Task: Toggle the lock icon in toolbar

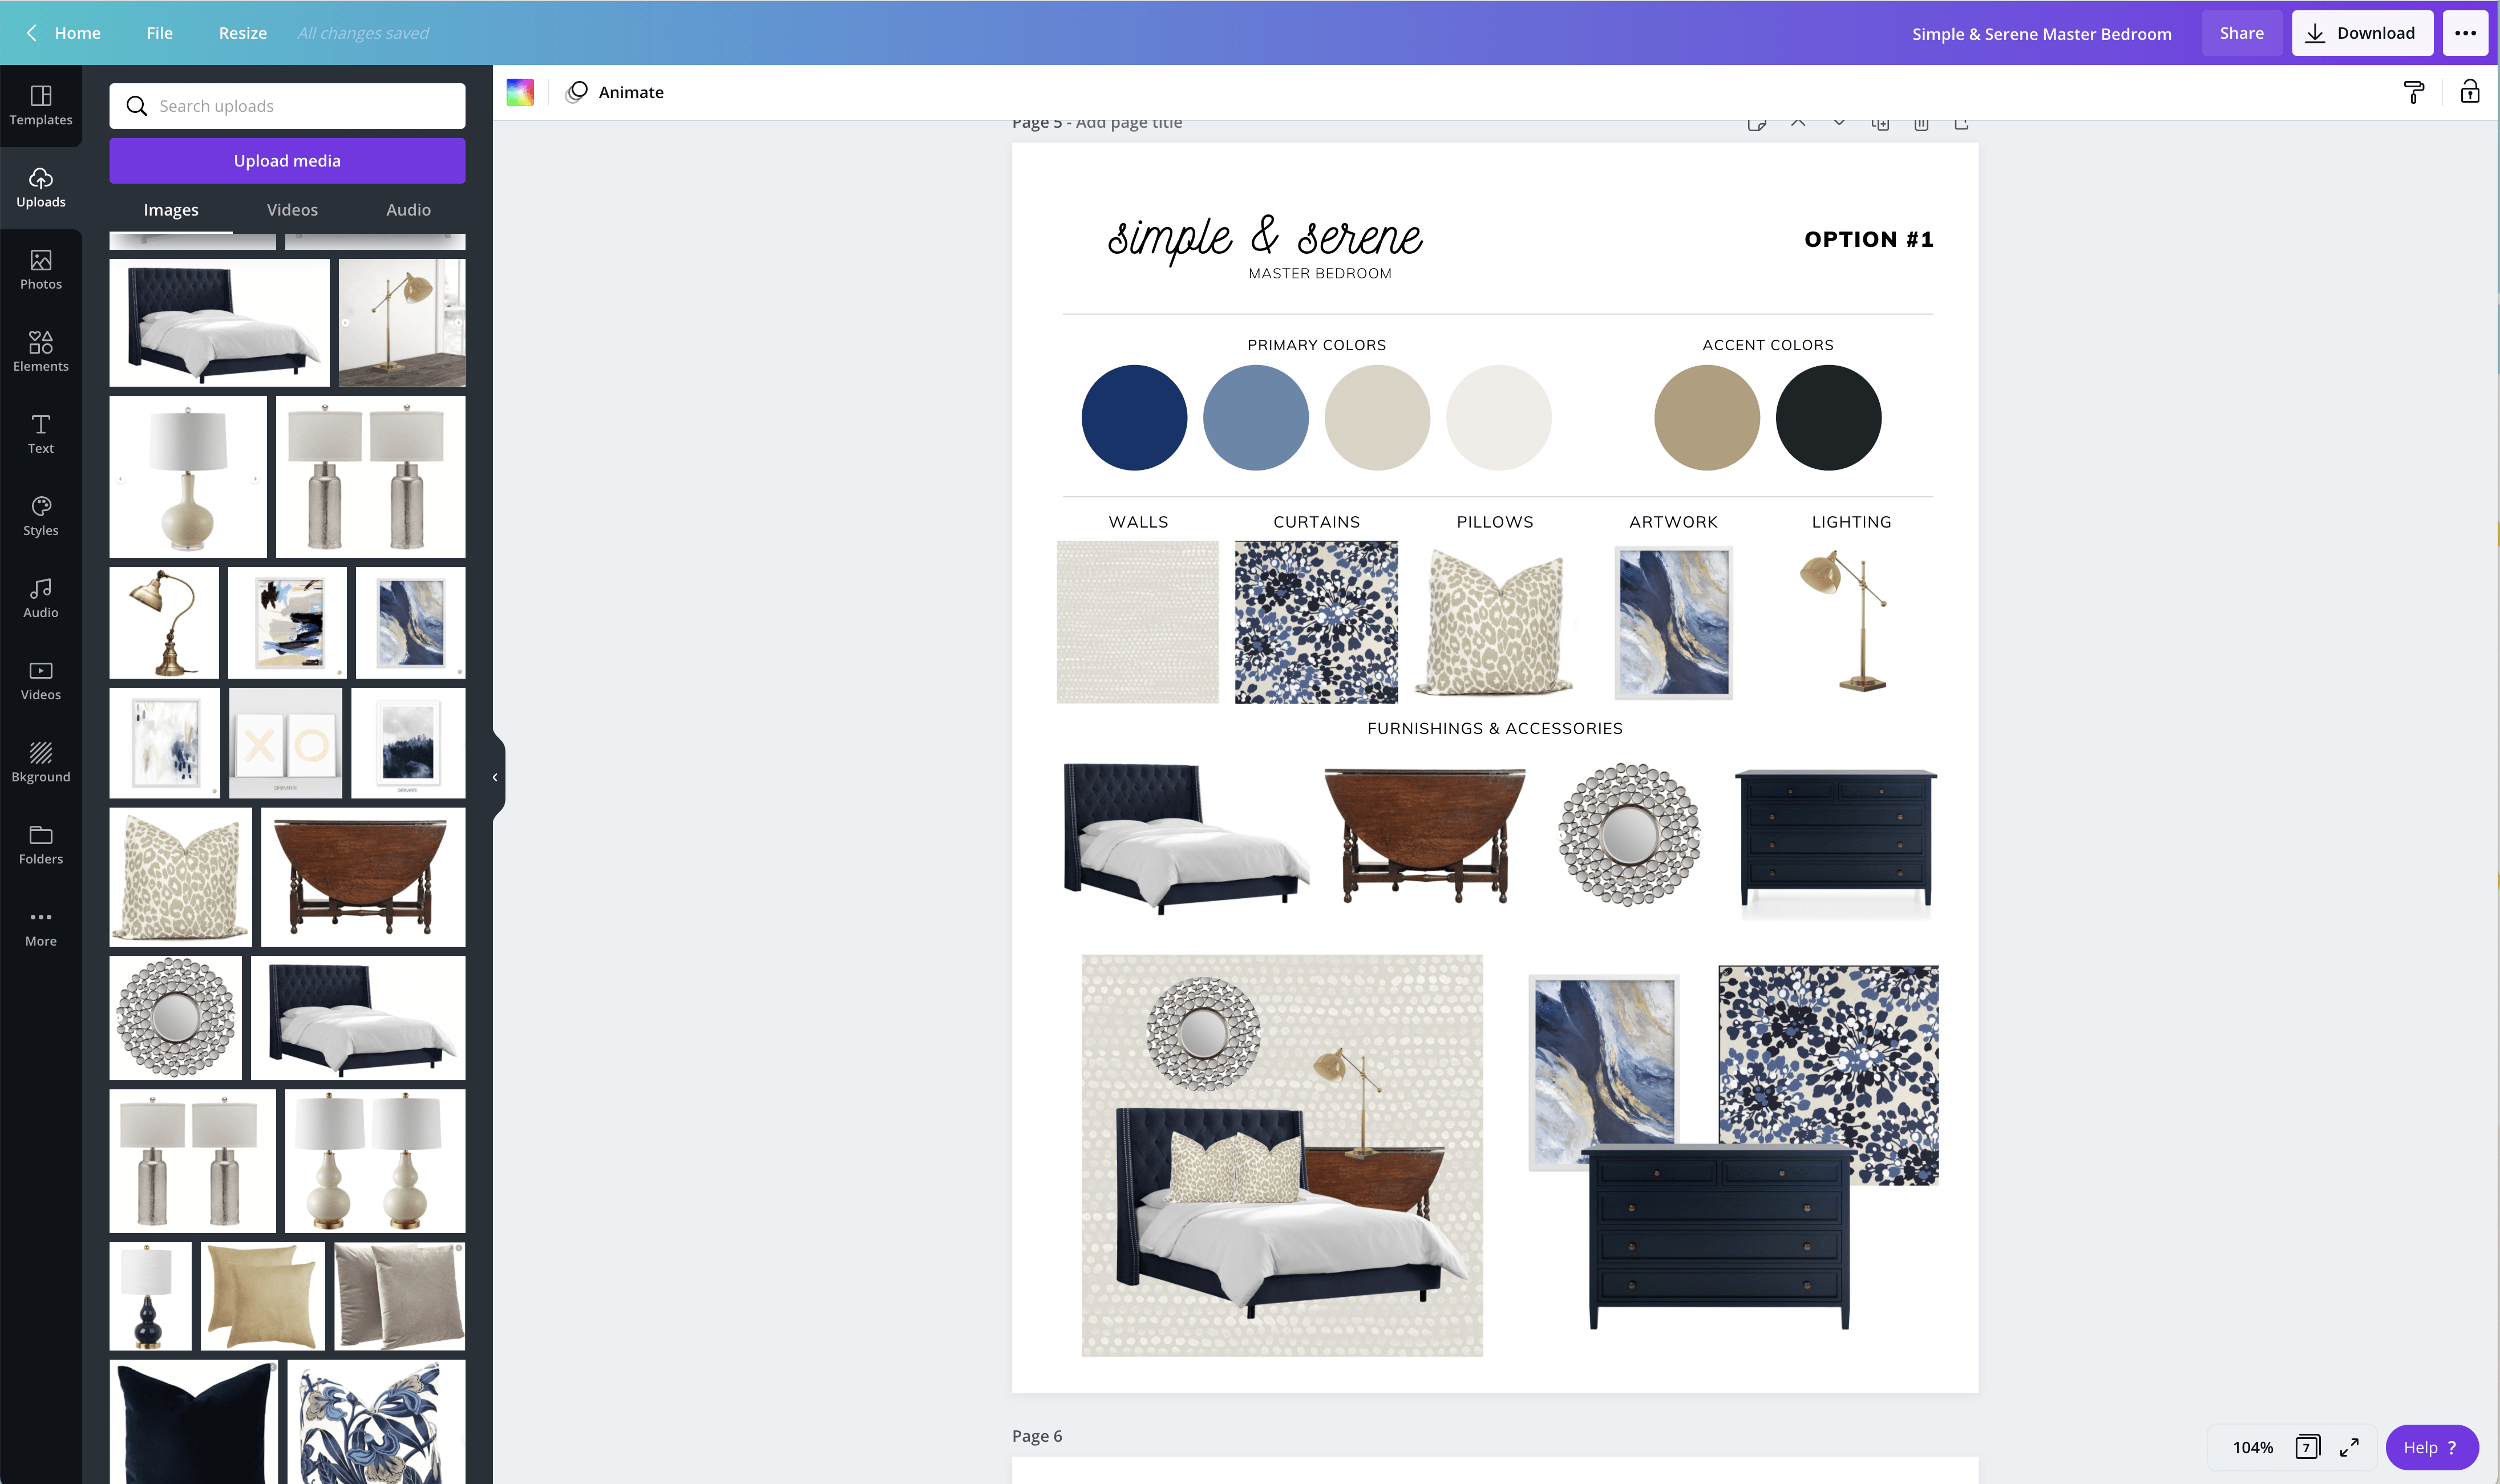Action: point(2469,92)
